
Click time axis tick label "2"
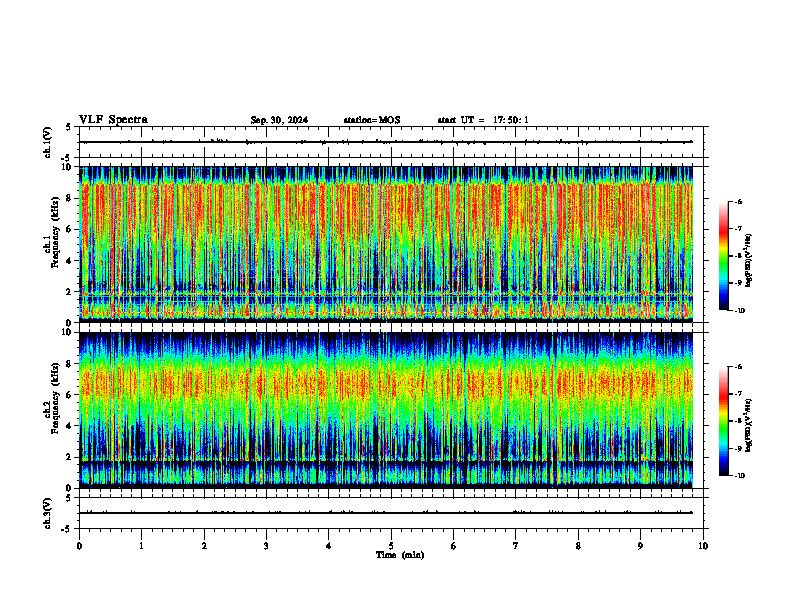coord(204,546)
